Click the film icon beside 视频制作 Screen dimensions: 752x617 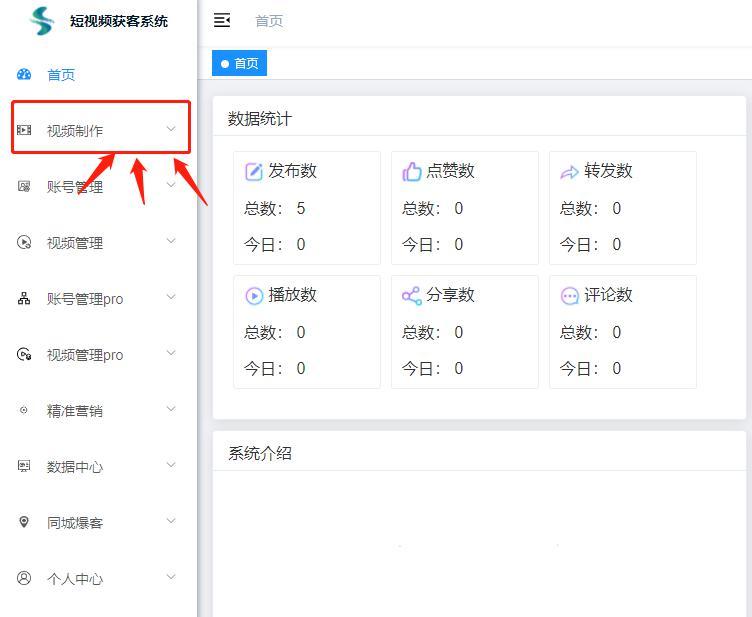click(24, 130)
